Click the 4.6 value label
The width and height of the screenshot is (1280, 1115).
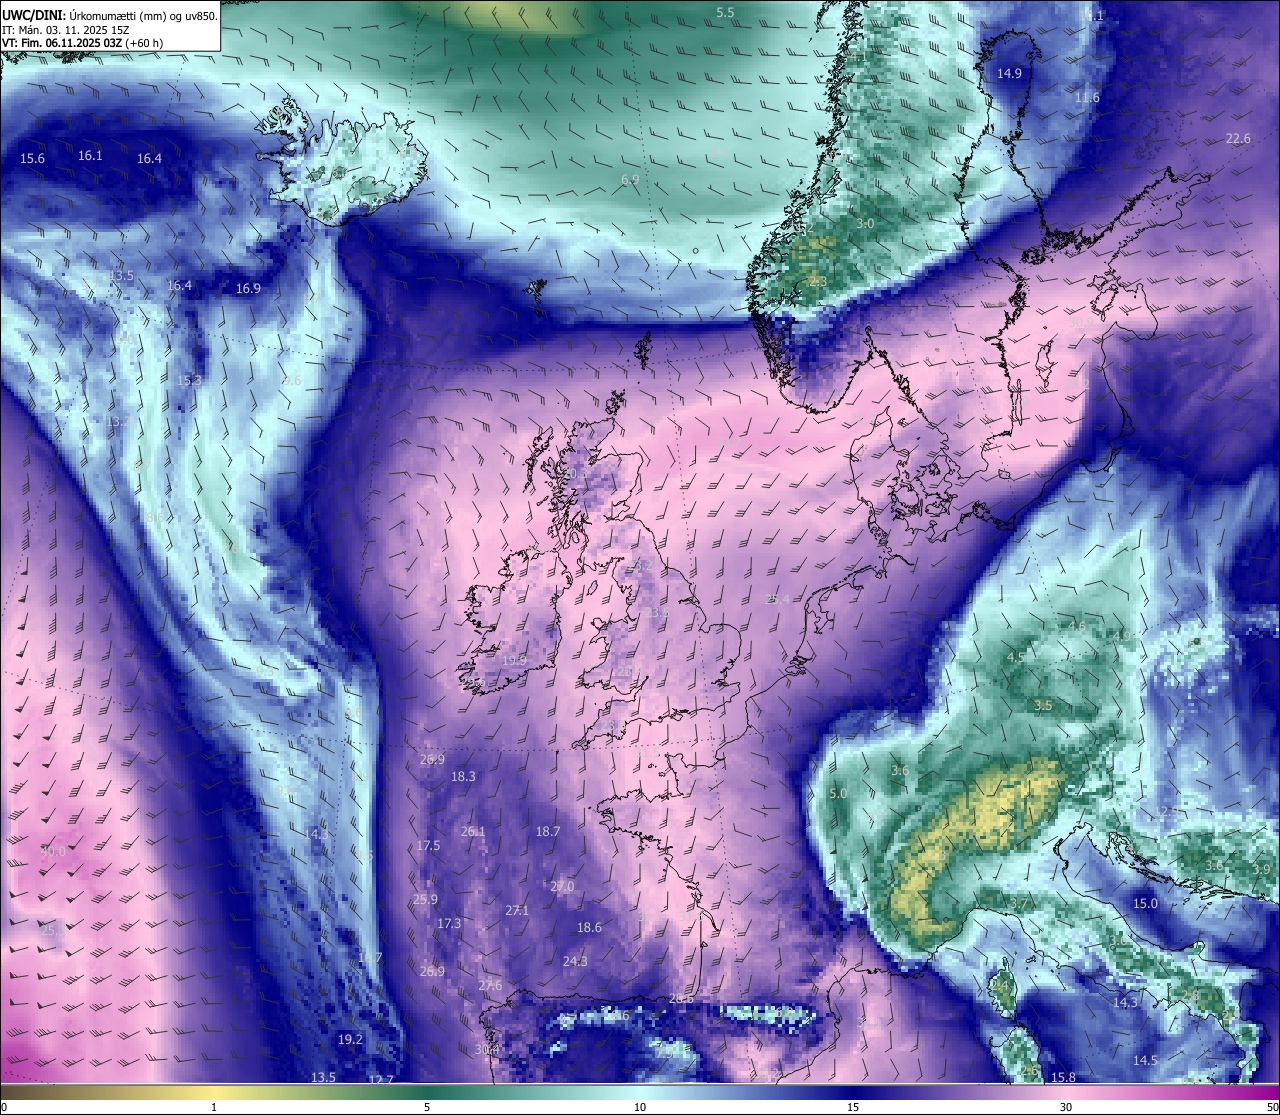[1077, 627]
